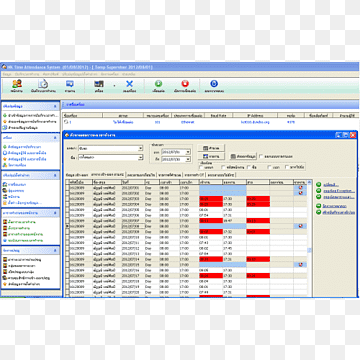This screenshot has width=360, height=360.
Task: Click the refresh icon in the machine list row
Action: [66, 122]
